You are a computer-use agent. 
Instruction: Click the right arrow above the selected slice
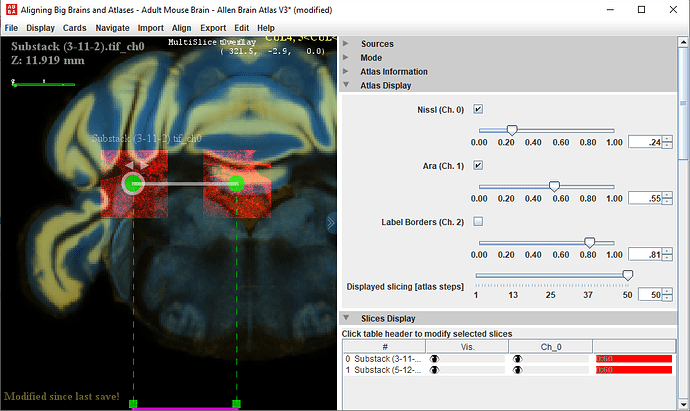[144, 165]
